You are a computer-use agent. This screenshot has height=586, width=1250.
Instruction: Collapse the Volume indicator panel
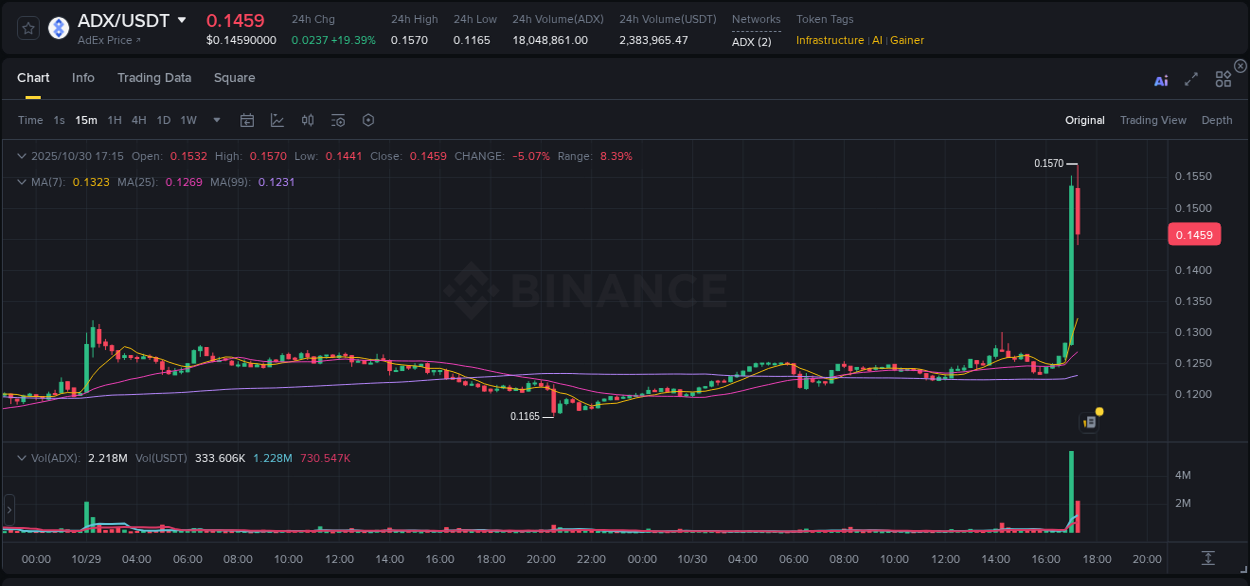pos(21,457)
